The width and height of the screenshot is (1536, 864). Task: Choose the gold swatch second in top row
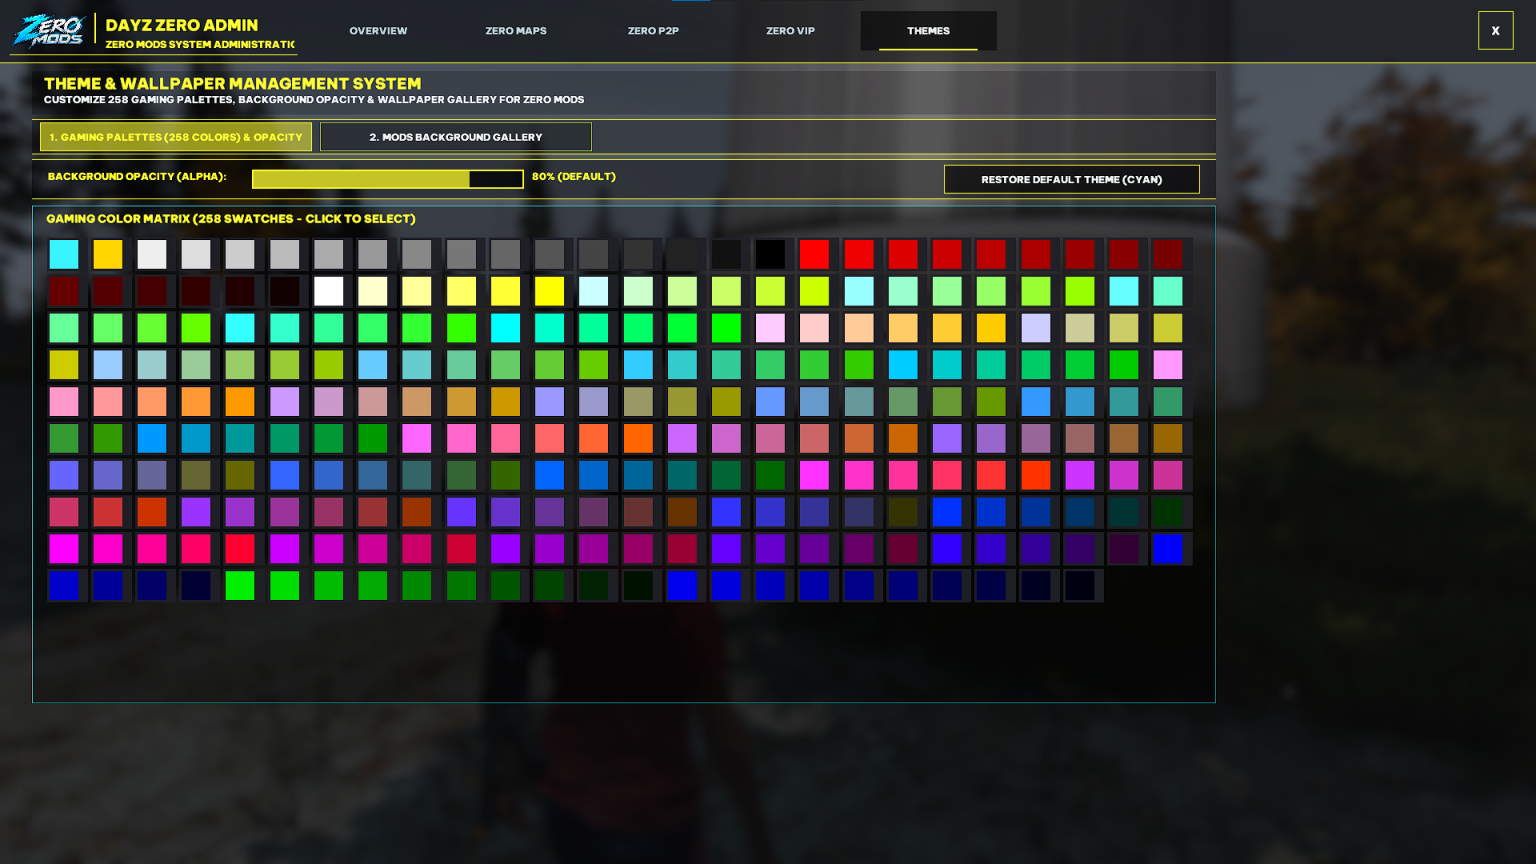(x=108, y=254)
